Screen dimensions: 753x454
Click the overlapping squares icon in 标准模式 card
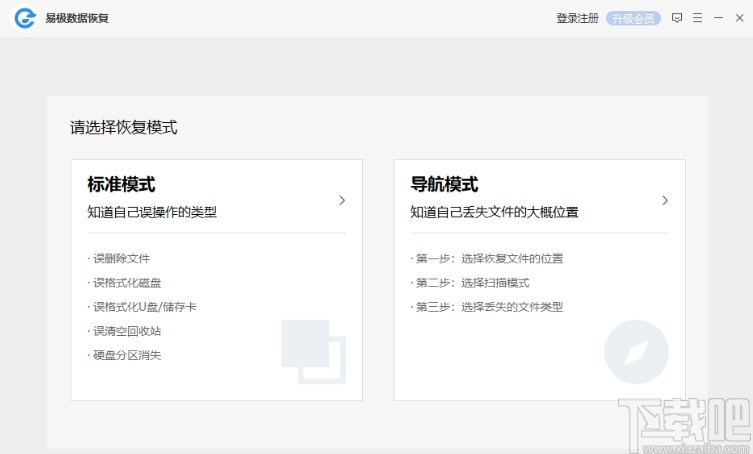314,352
